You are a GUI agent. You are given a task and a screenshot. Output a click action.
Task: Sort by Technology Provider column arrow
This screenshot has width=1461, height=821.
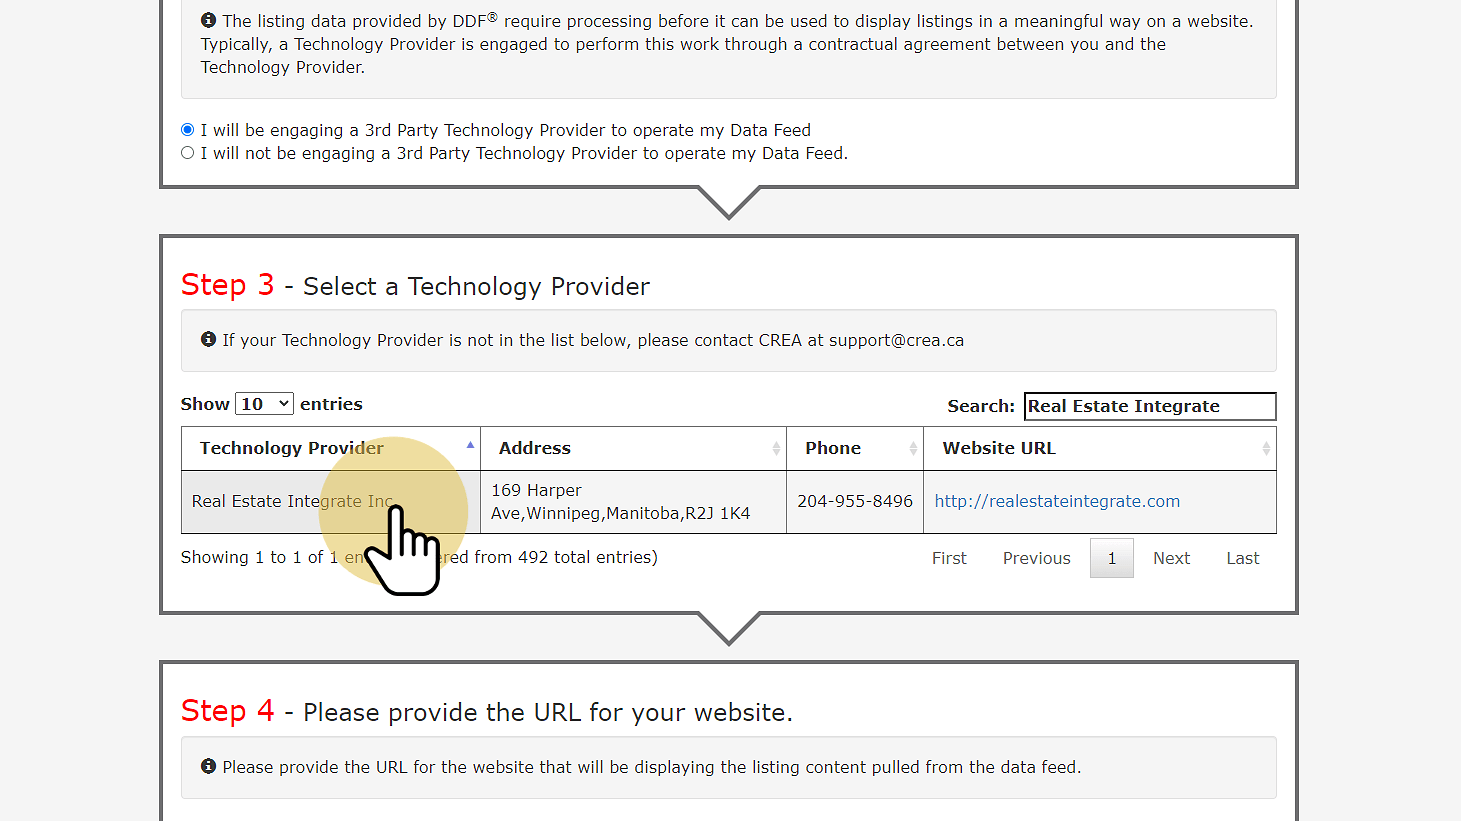click(470, 445)
